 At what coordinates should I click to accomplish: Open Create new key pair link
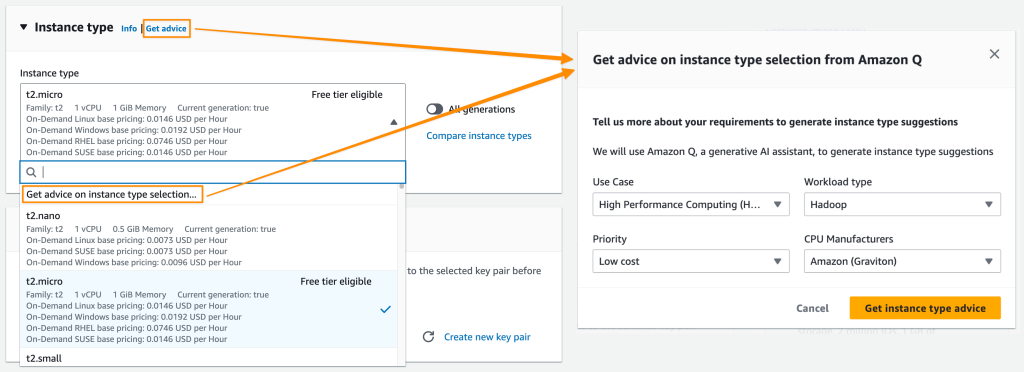tap(487, 337)
